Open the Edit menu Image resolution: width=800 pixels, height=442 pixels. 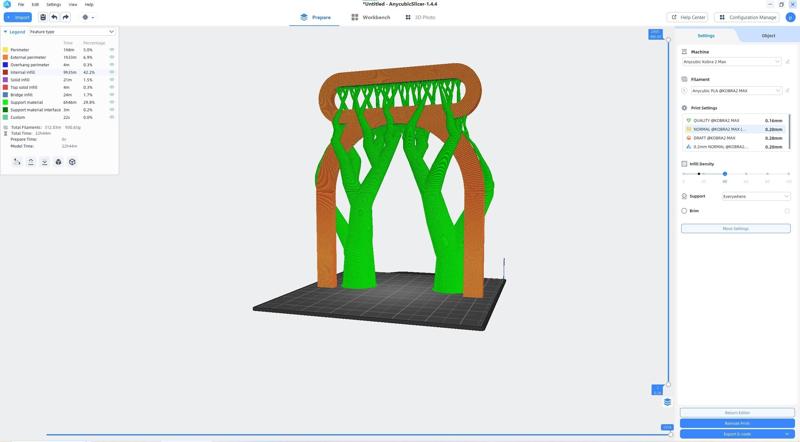click(35, 4)
